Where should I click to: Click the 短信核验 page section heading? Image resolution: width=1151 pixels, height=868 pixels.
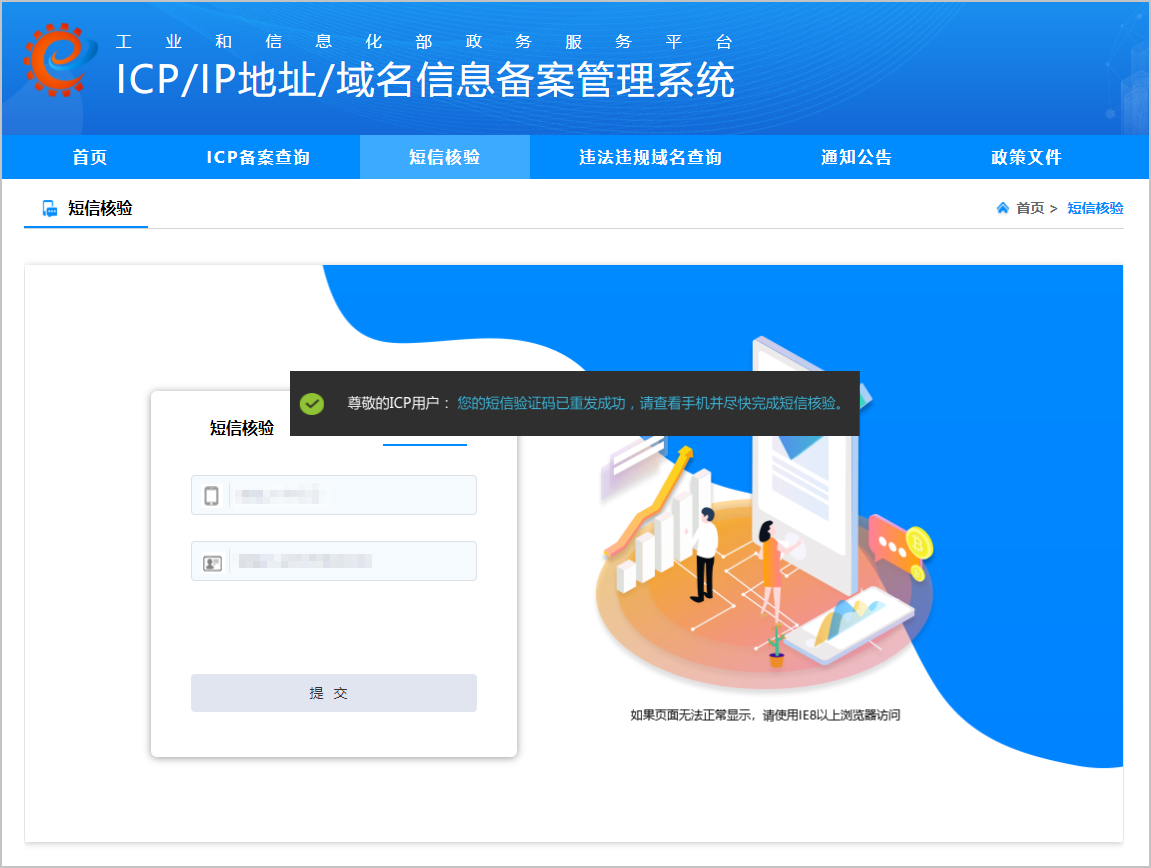tap(101, 209)
